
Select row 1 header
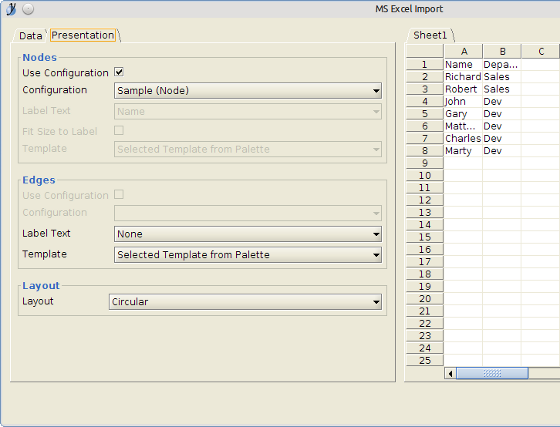click(x=425, y=65)
